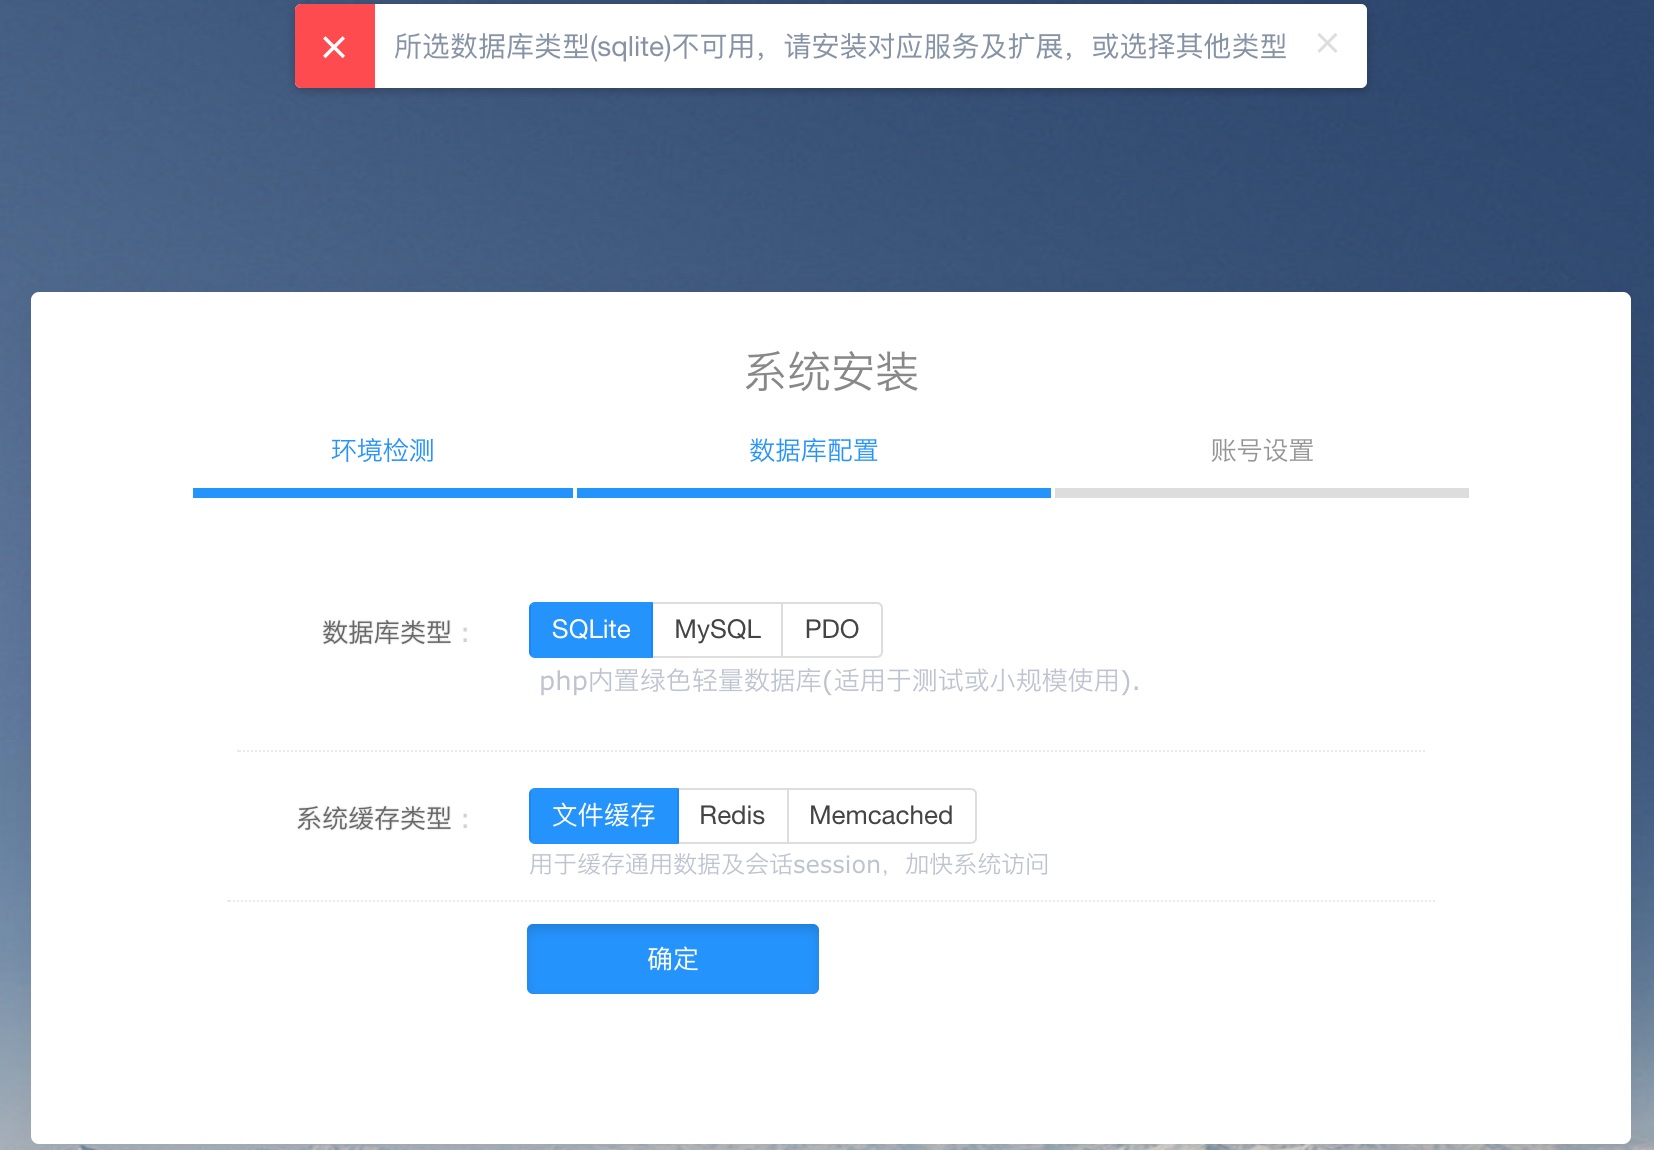Screen dimensions: 1654x1150
Task: Click the red error X icon in notification
Action: point(334,47)
